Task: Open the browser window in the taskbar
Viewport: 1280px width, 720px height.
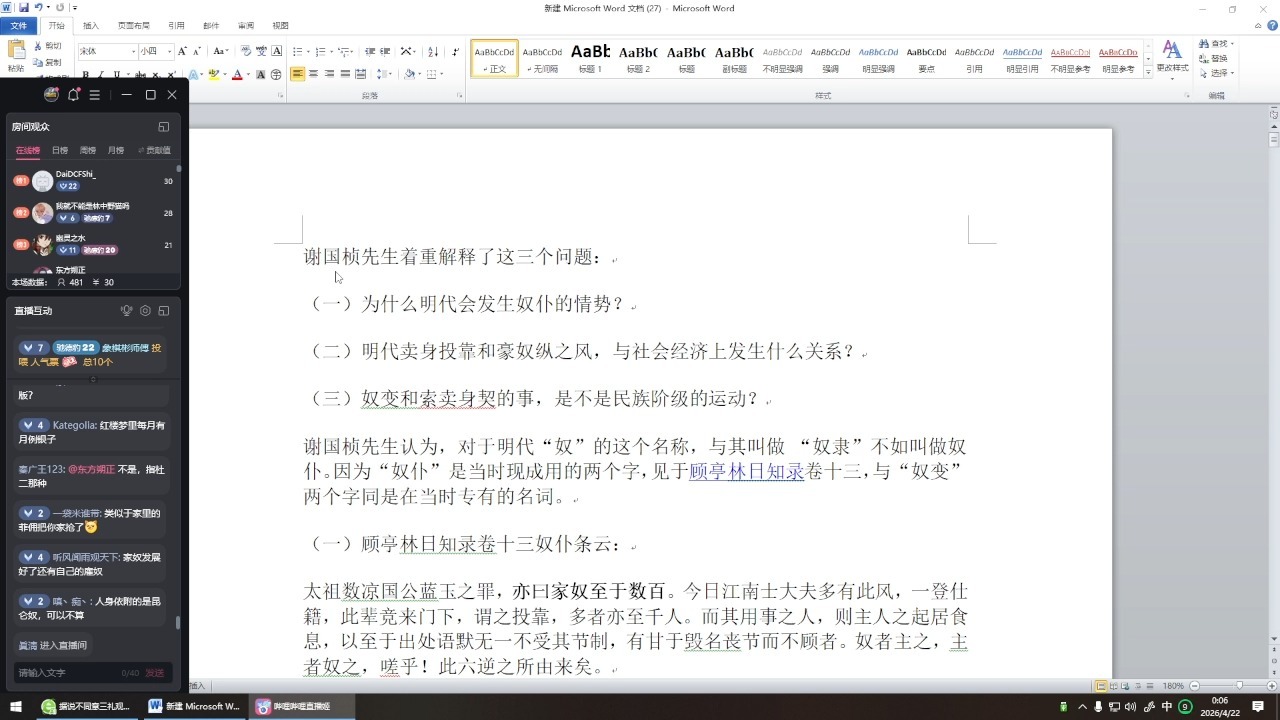Action: (x=87, y=706)
